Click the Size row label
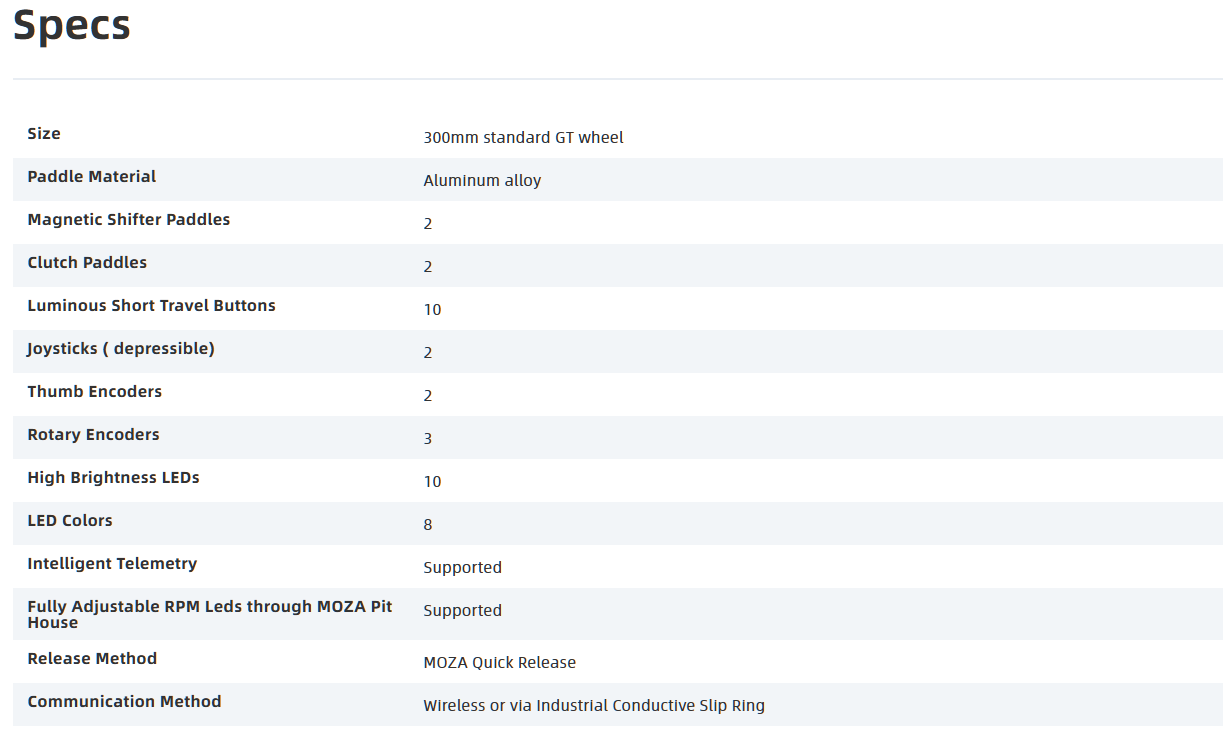Screen dimensions: 1231x730 click(44, 134)
